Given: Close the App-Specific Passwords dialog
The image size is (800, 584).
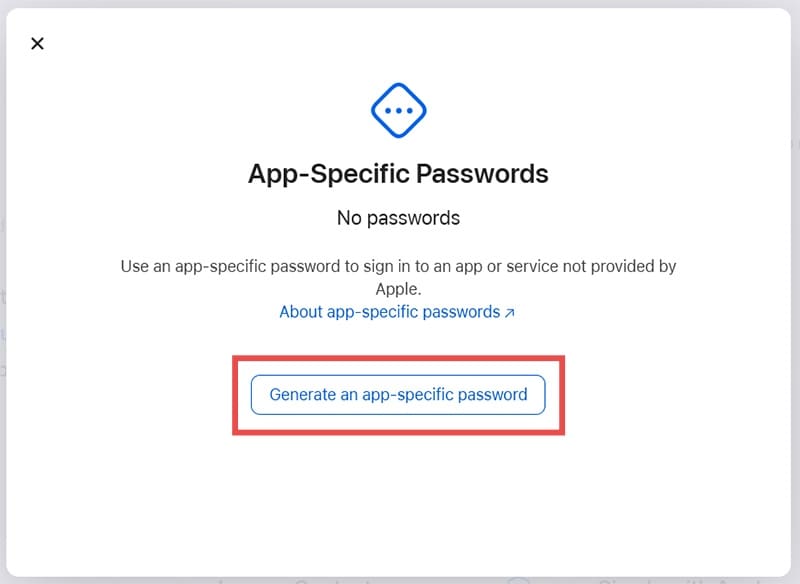Looking at the screenshot, I should click(38, 44).
